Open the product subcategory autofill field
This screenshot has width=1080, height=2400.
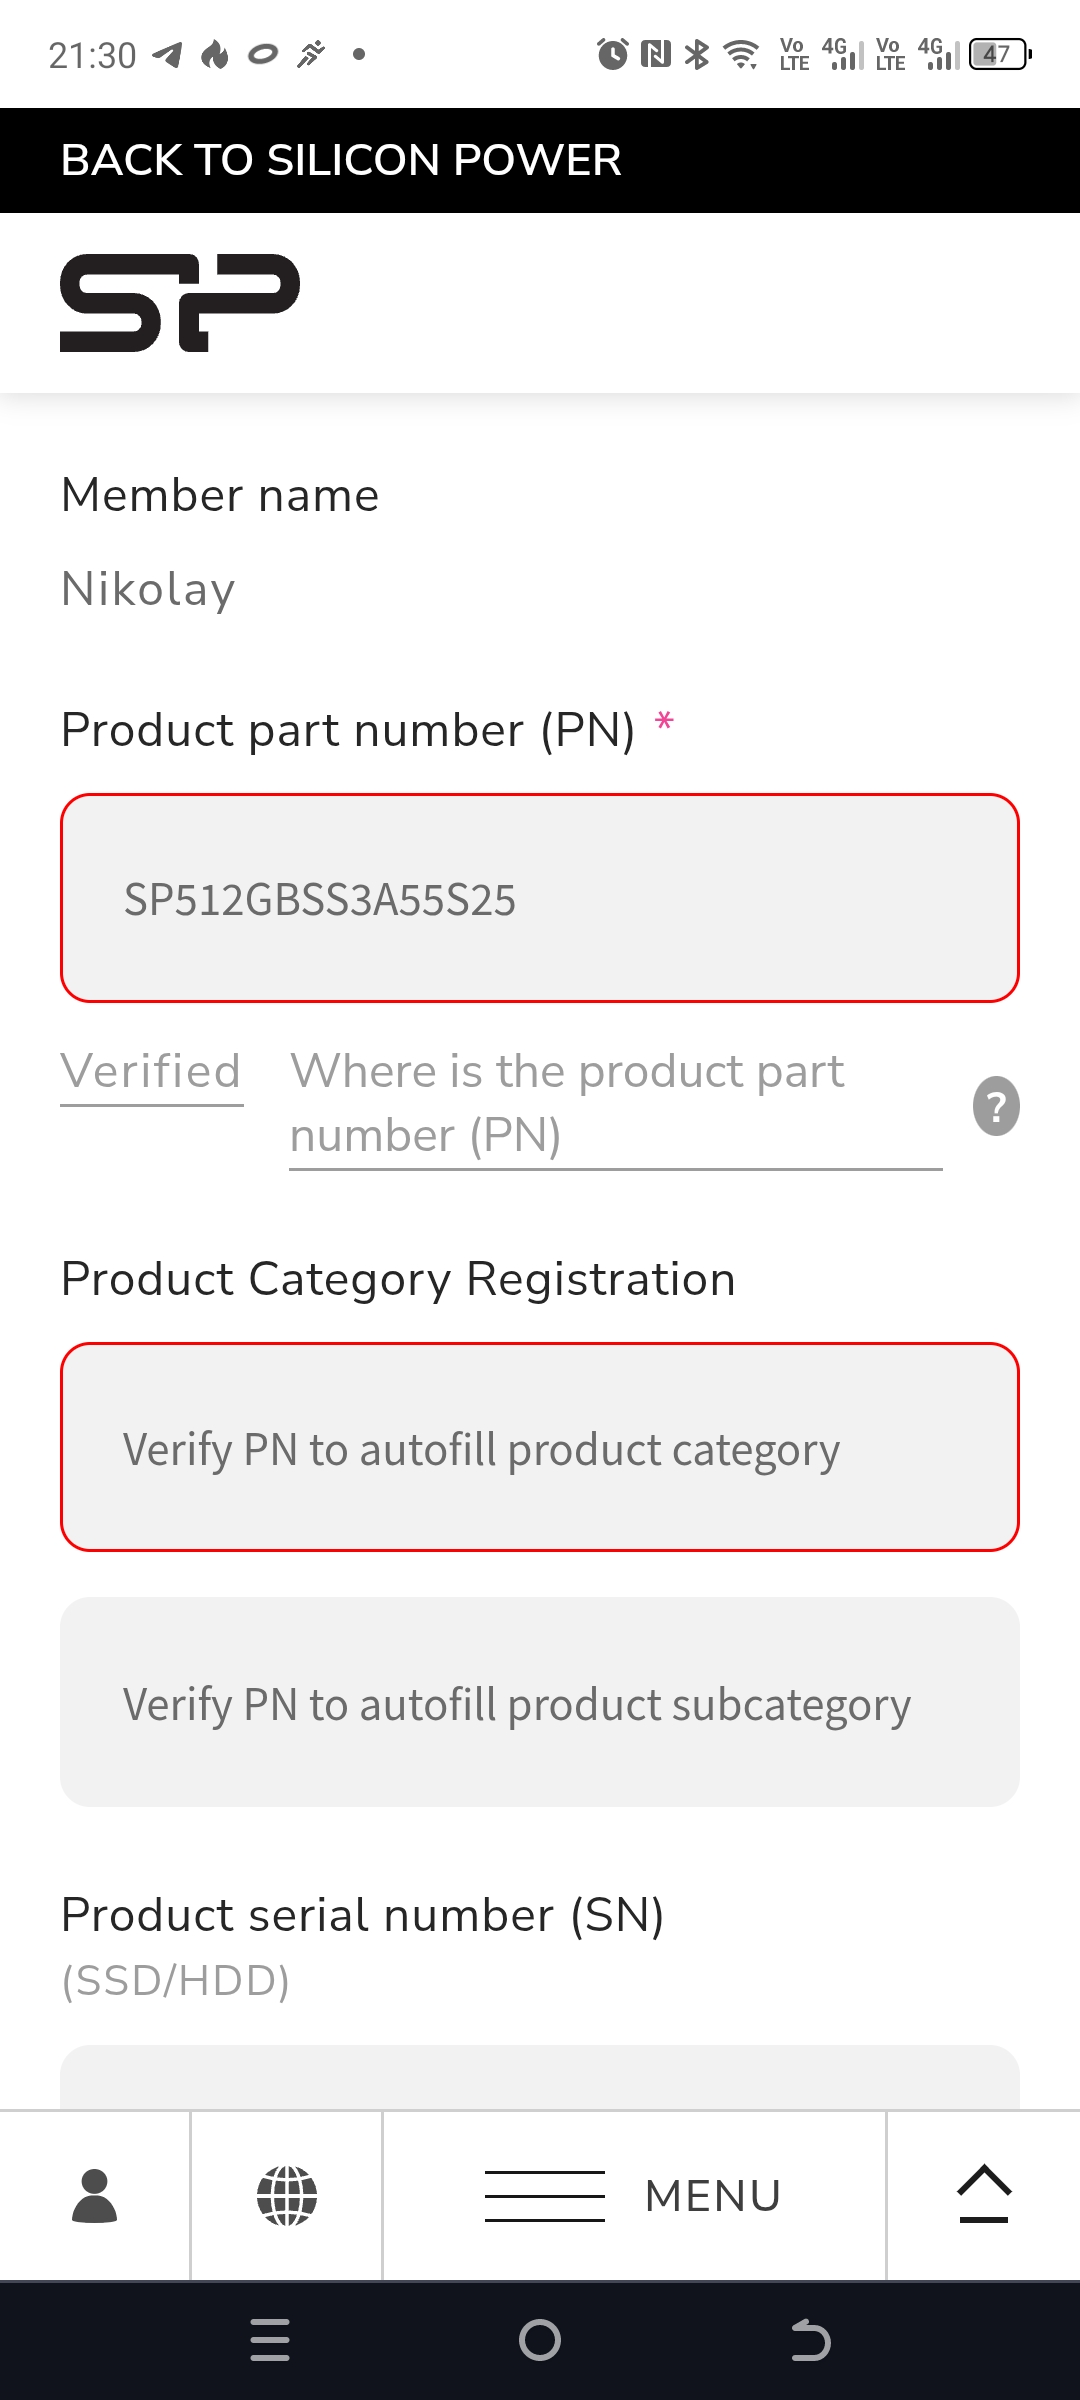pos(540,1702)
